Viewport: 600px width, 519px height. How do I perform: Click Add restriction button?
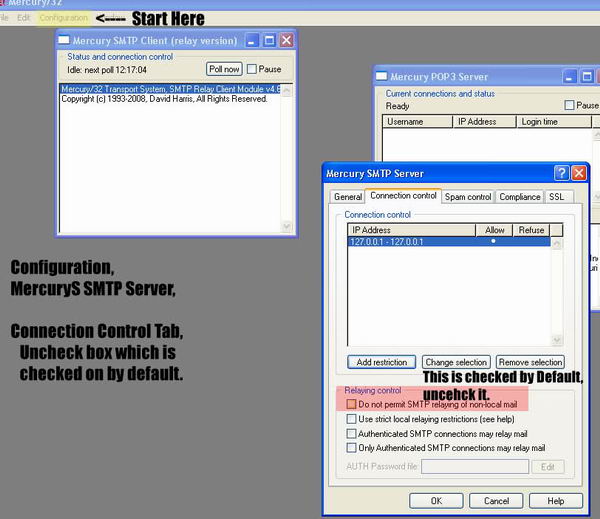tap(382, 362)
